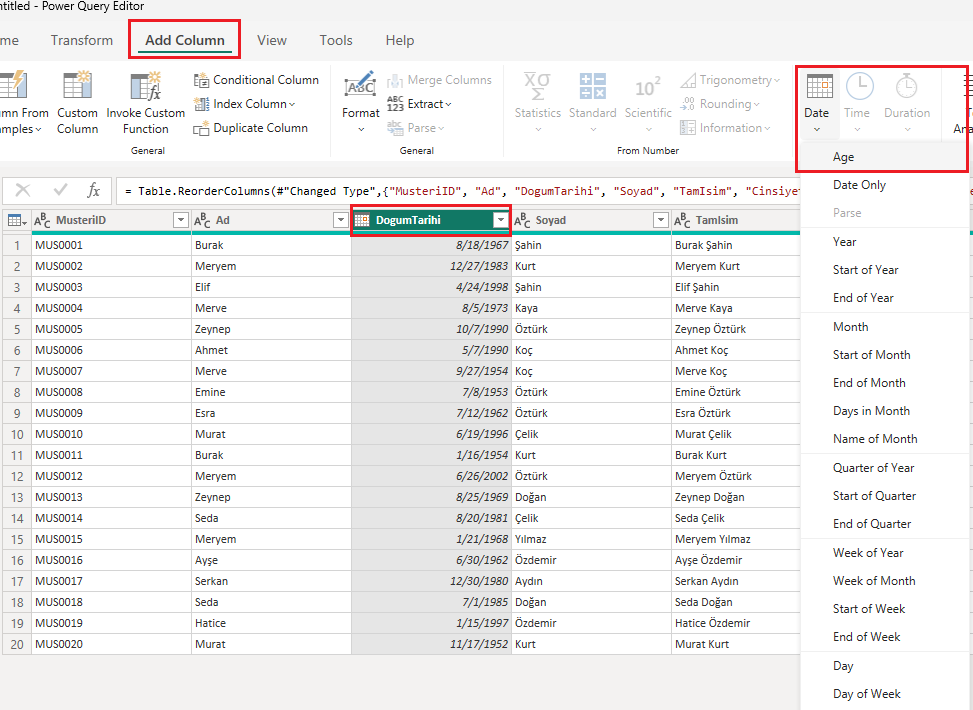Screen dimensions: 973x710
Task: Select Name of Month
Action: pyautogui.click(x=884, y=439)
